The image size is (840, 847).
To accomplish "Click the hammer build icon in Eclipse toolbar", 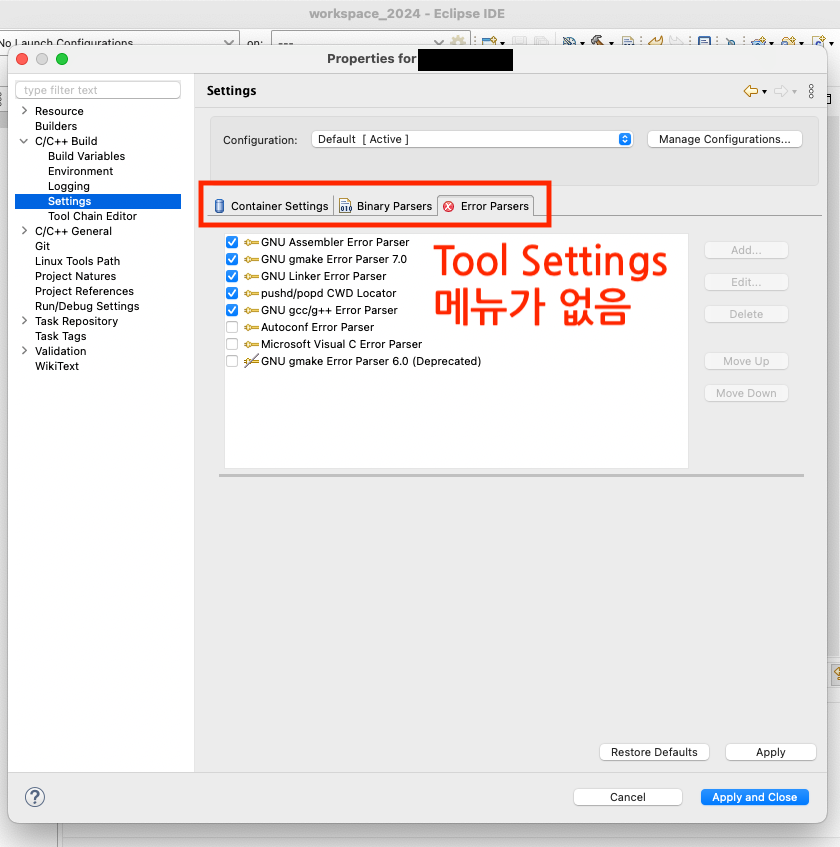I will pos(597,41).
